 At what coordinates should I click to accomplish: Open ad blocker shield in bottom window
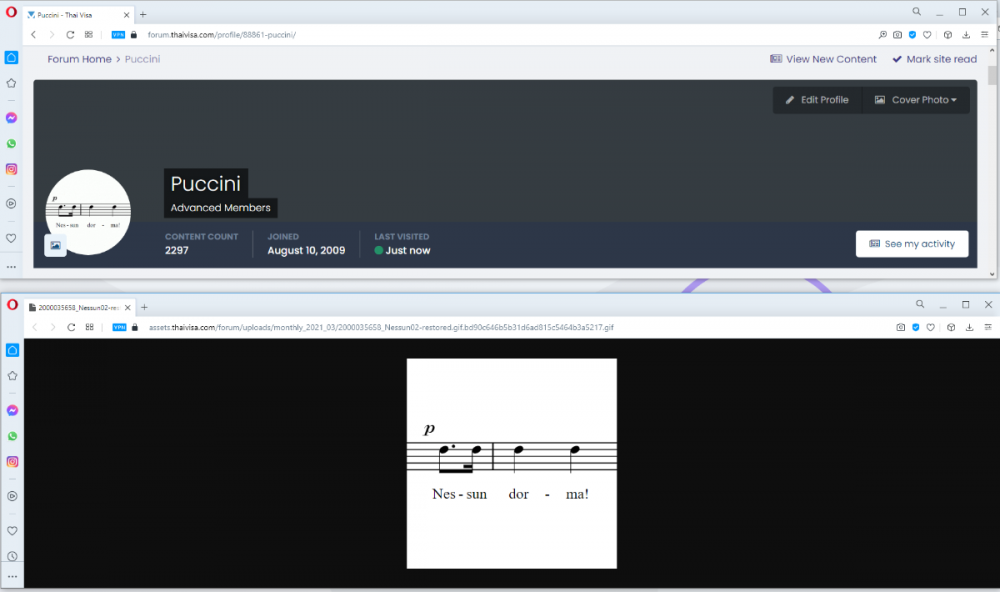tap(916, 327)
